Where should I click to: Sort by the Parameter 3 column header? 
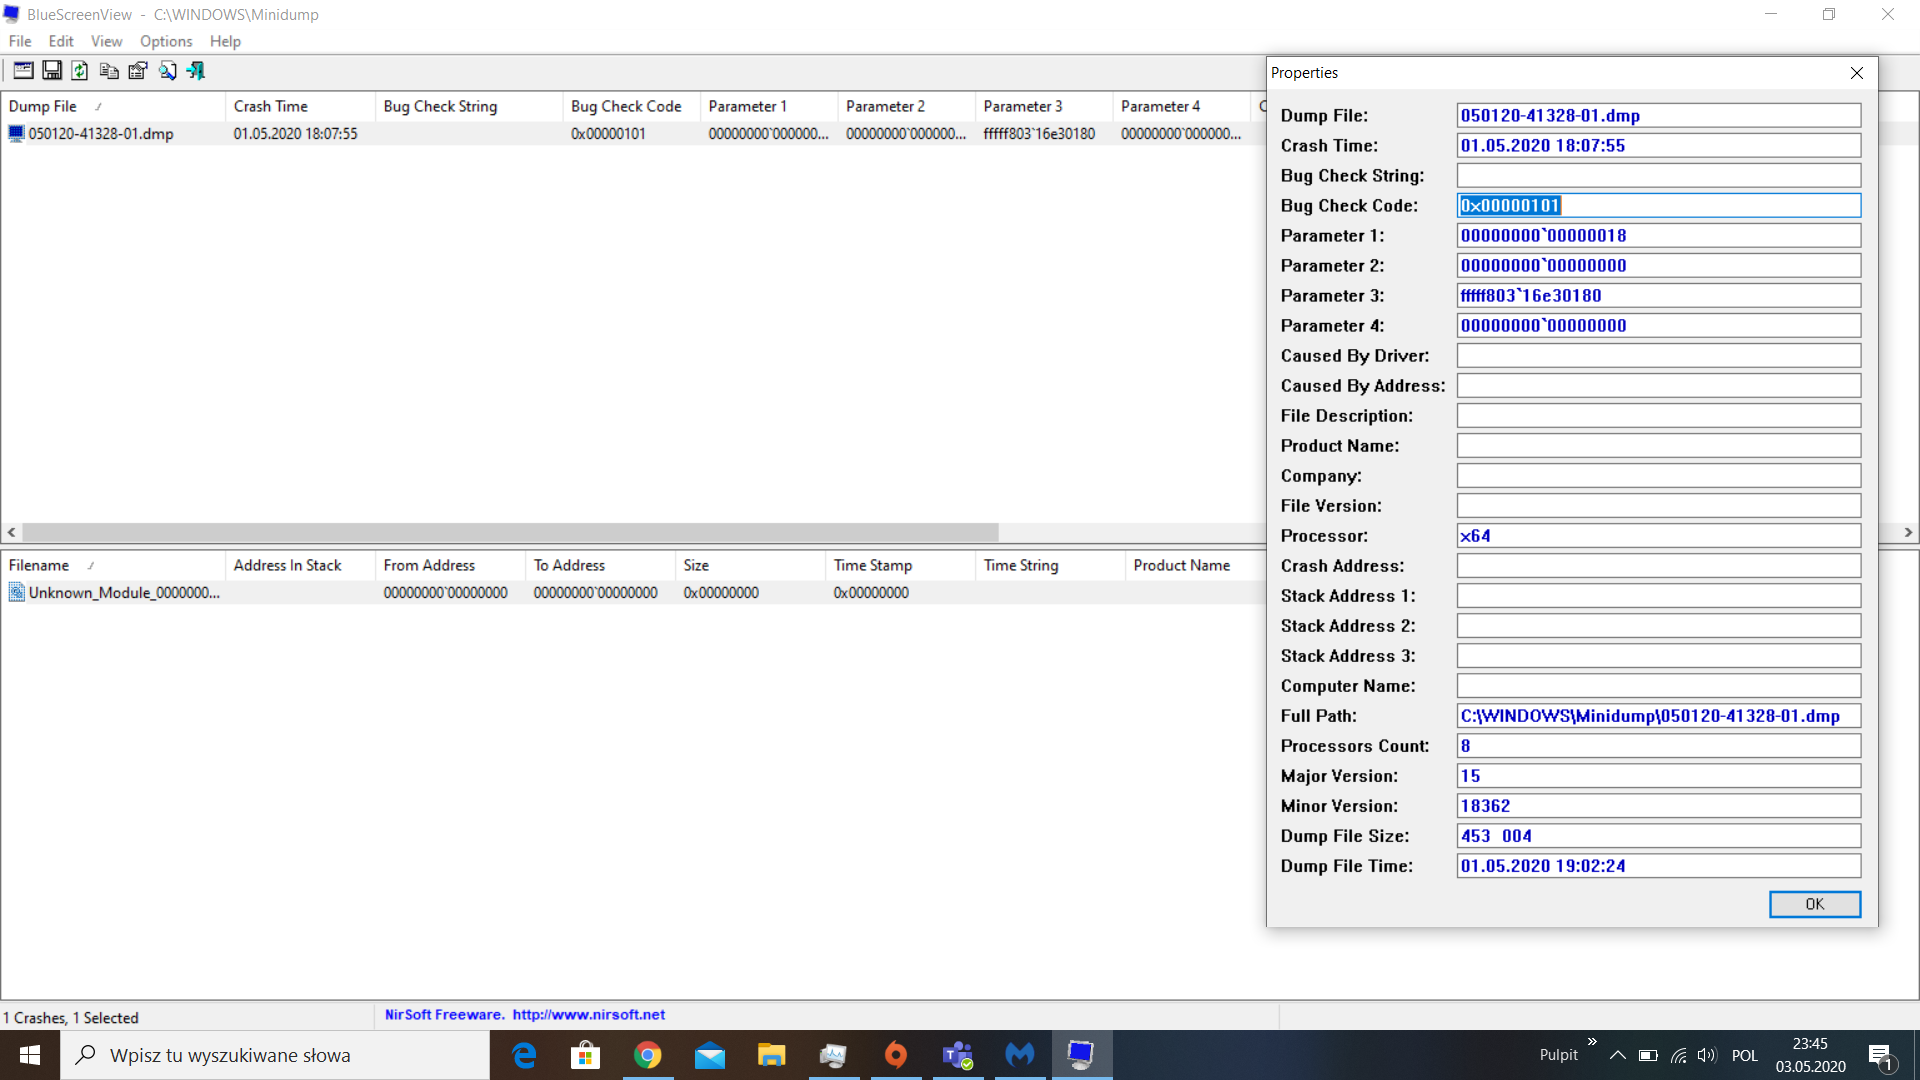pos(1044,106)
